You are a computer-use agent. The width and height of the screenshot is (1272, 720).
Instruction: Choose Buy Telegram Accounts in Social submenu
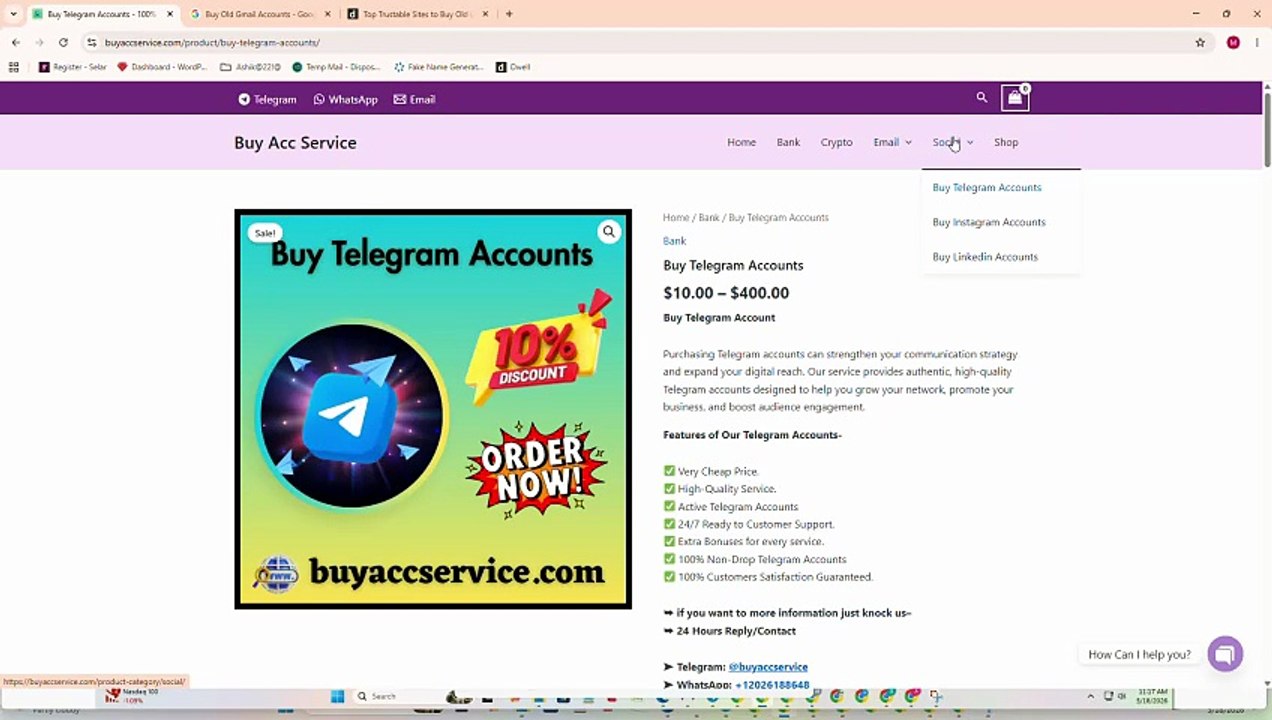click(x=986, y=187)
